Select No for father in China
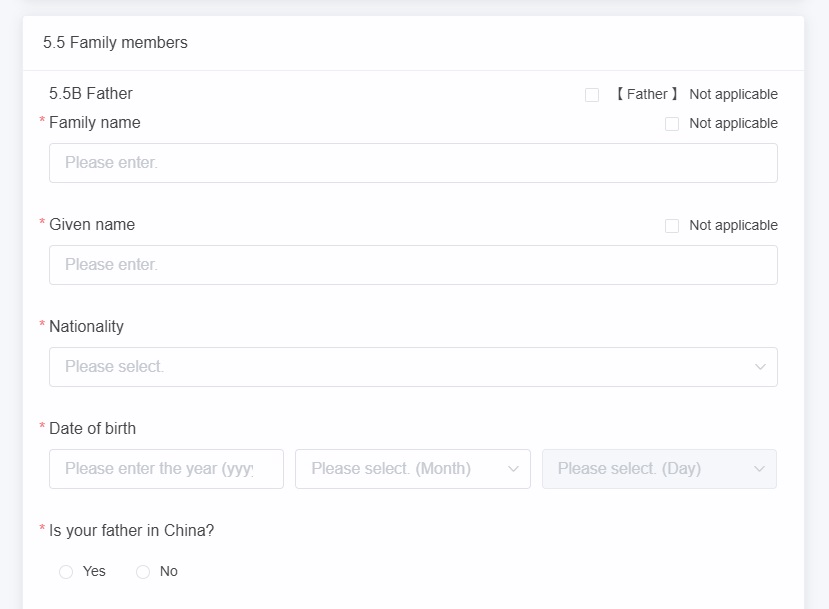Viewport: 829px width, 609px height. tap(143, 572)
